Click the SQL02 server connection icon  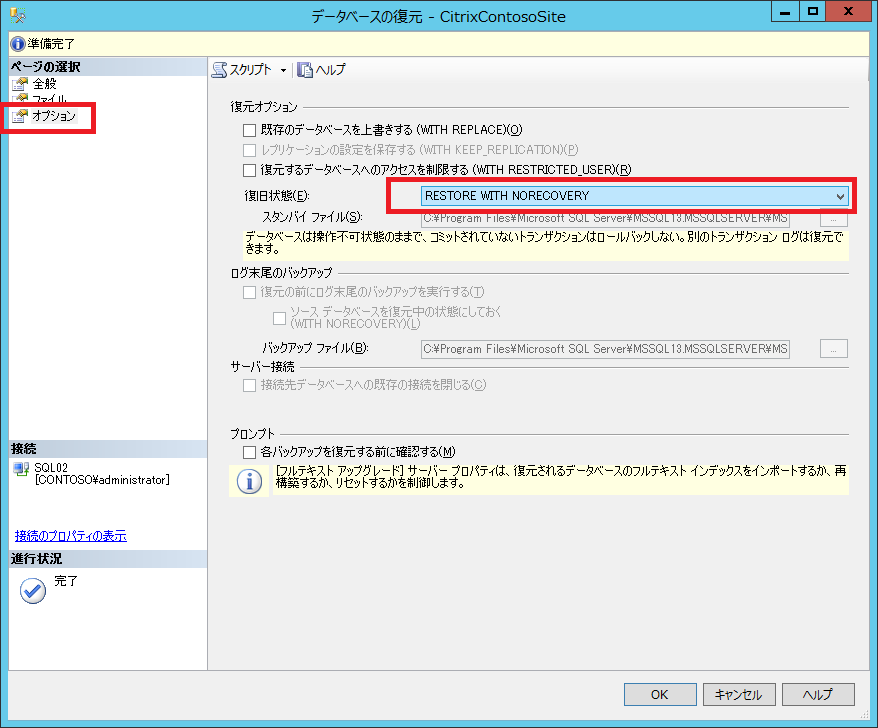(x=21, y=468)
